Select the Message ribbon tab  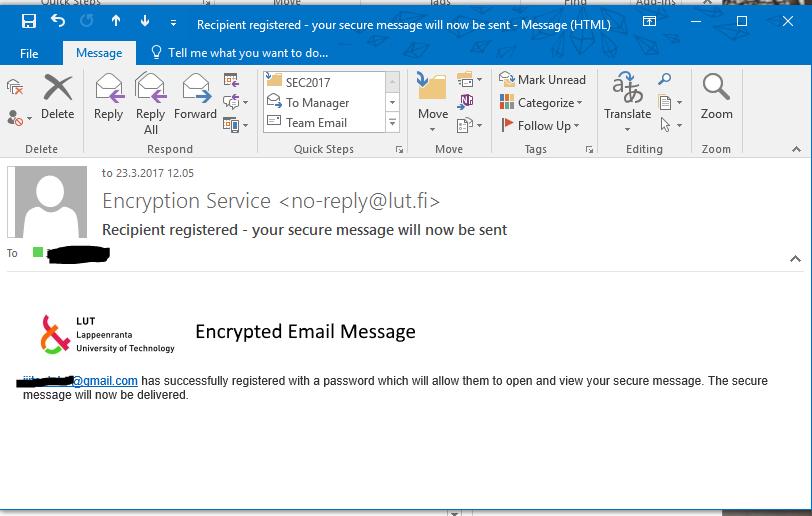99,53
